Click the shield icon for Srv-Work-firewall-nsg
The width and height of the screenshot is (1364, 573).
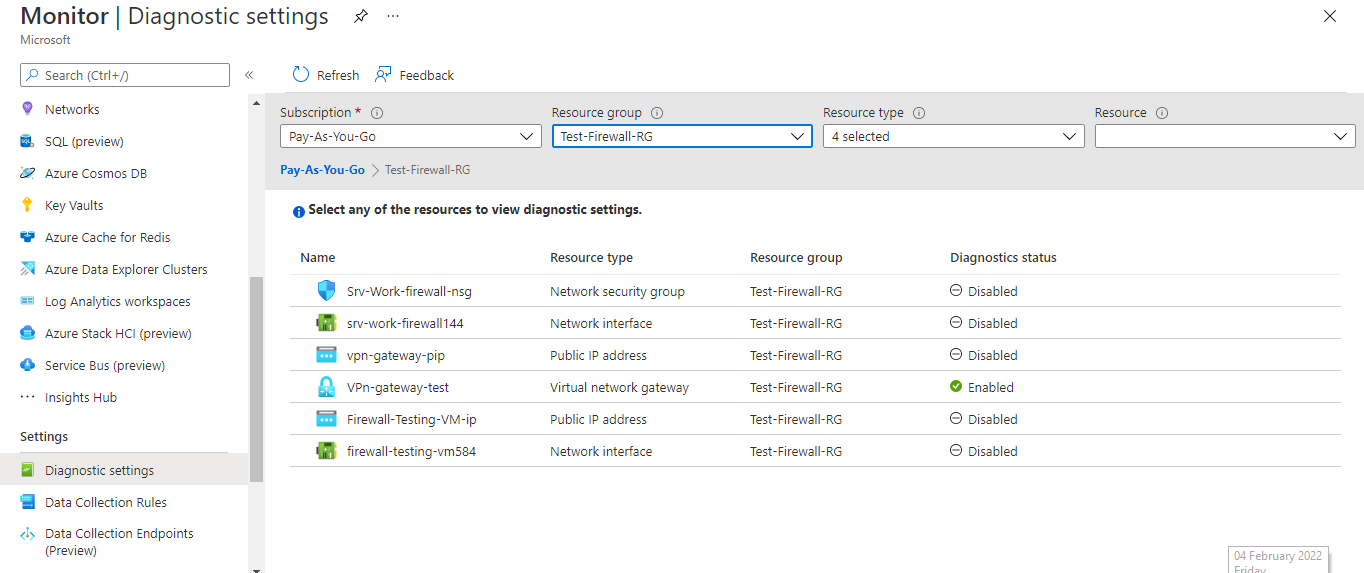tap(326, 291)
